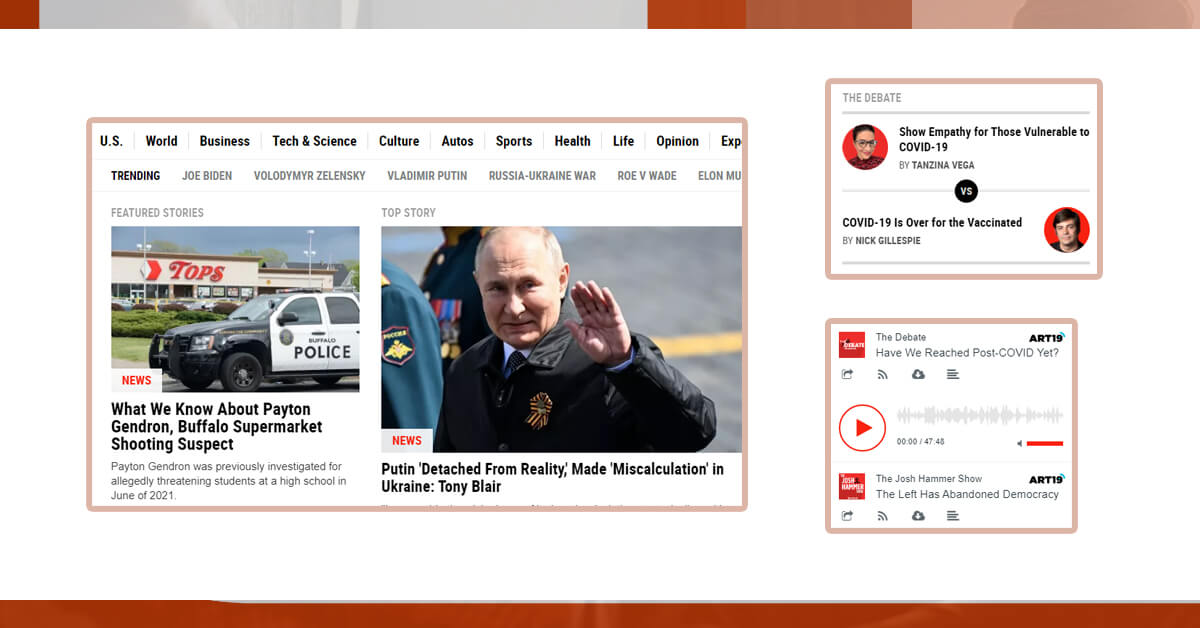Download The Debate podcast episode

[x=918, y=374]
